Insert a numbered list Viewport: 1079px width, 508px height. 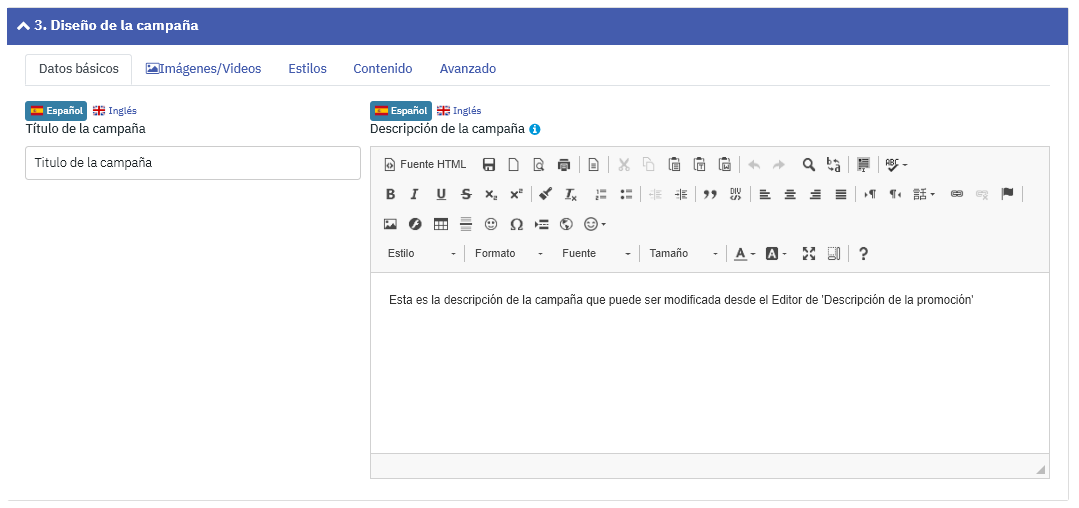pyautogui.click(x=601, y=194)
